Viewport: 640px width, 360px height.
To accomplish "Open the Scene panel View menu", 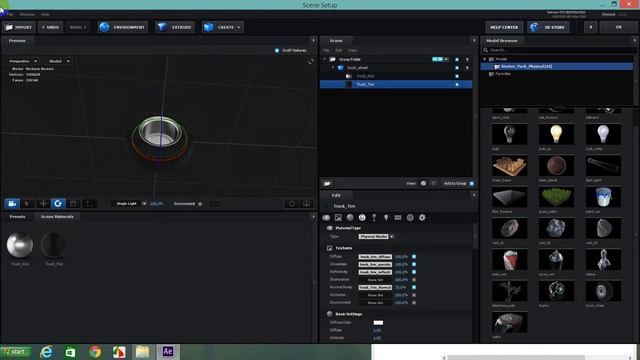I will [352, 51].
